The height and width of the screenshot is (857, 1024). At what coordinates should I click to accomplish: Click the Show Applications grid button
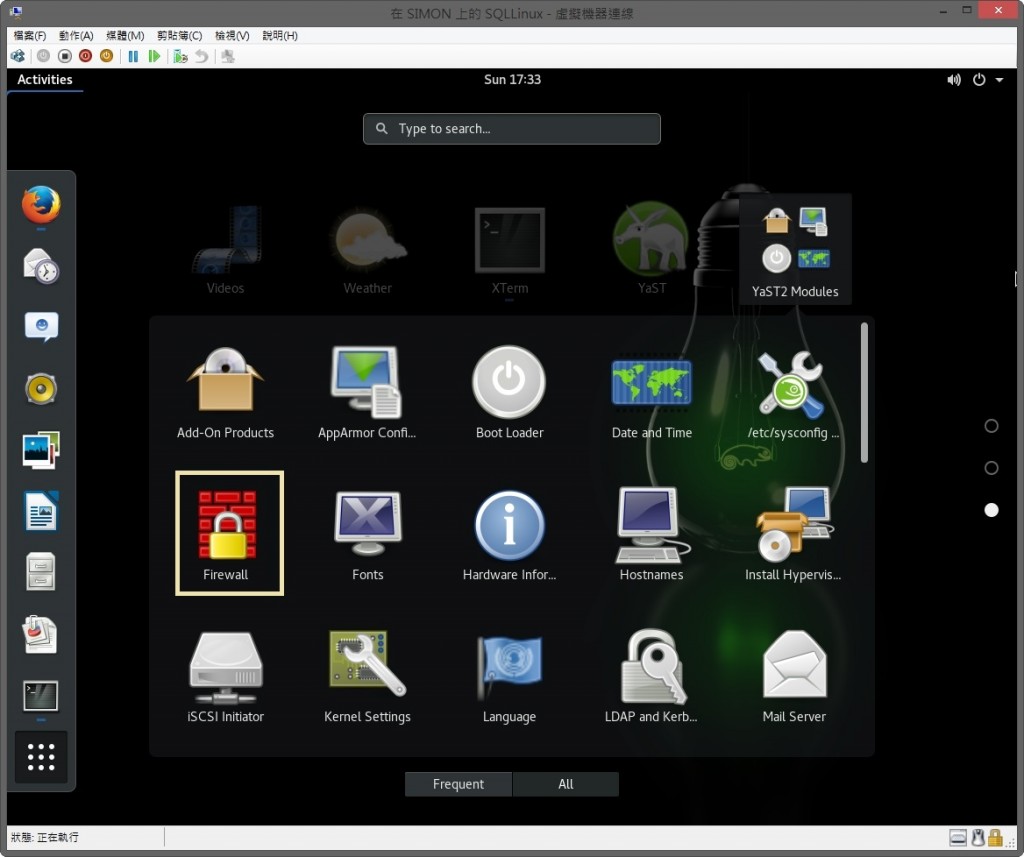[x=41, y=757]
